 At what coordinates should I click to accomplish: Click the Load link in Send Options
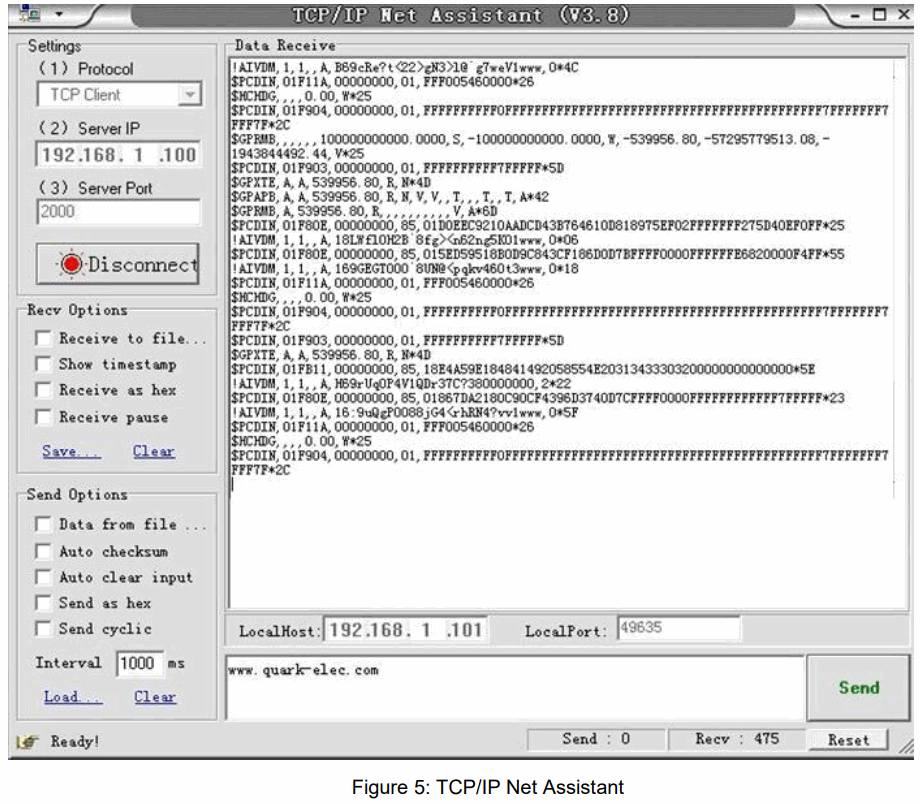tap(73, 697)
